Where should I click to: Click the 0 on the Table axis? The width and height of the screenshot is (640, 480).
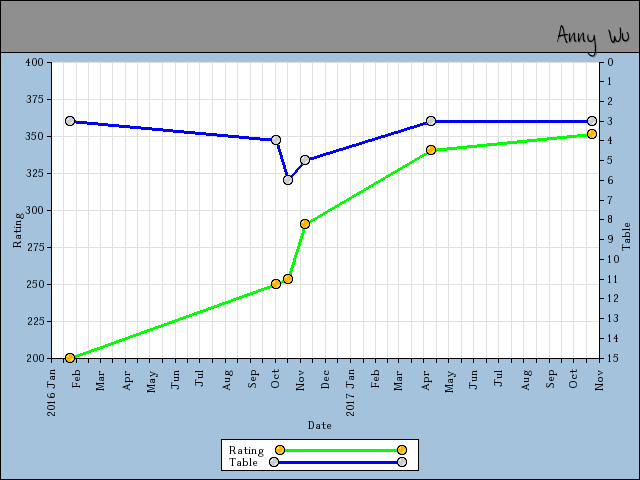pos(610,62)
